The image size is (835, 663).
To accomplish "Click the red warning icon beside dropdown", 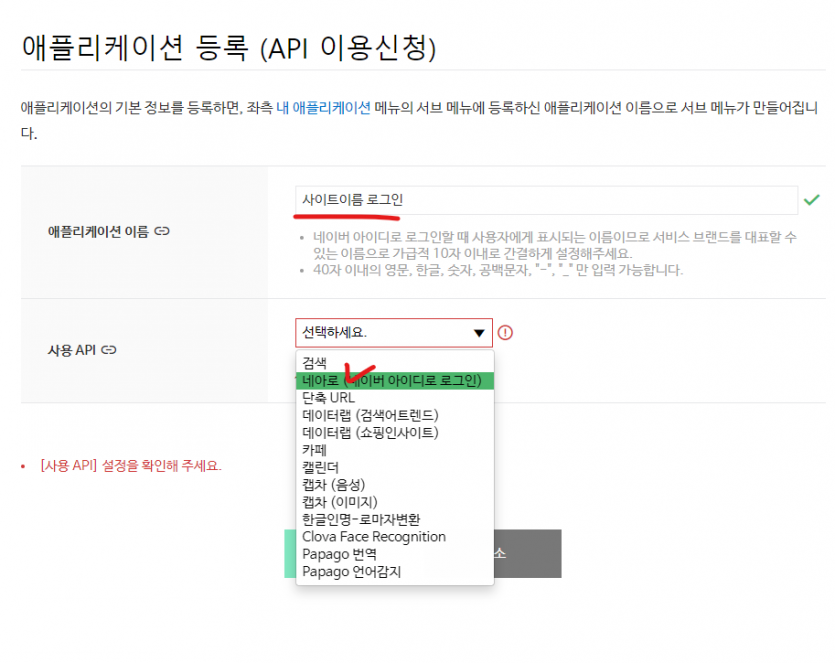I will pos(505,333).
